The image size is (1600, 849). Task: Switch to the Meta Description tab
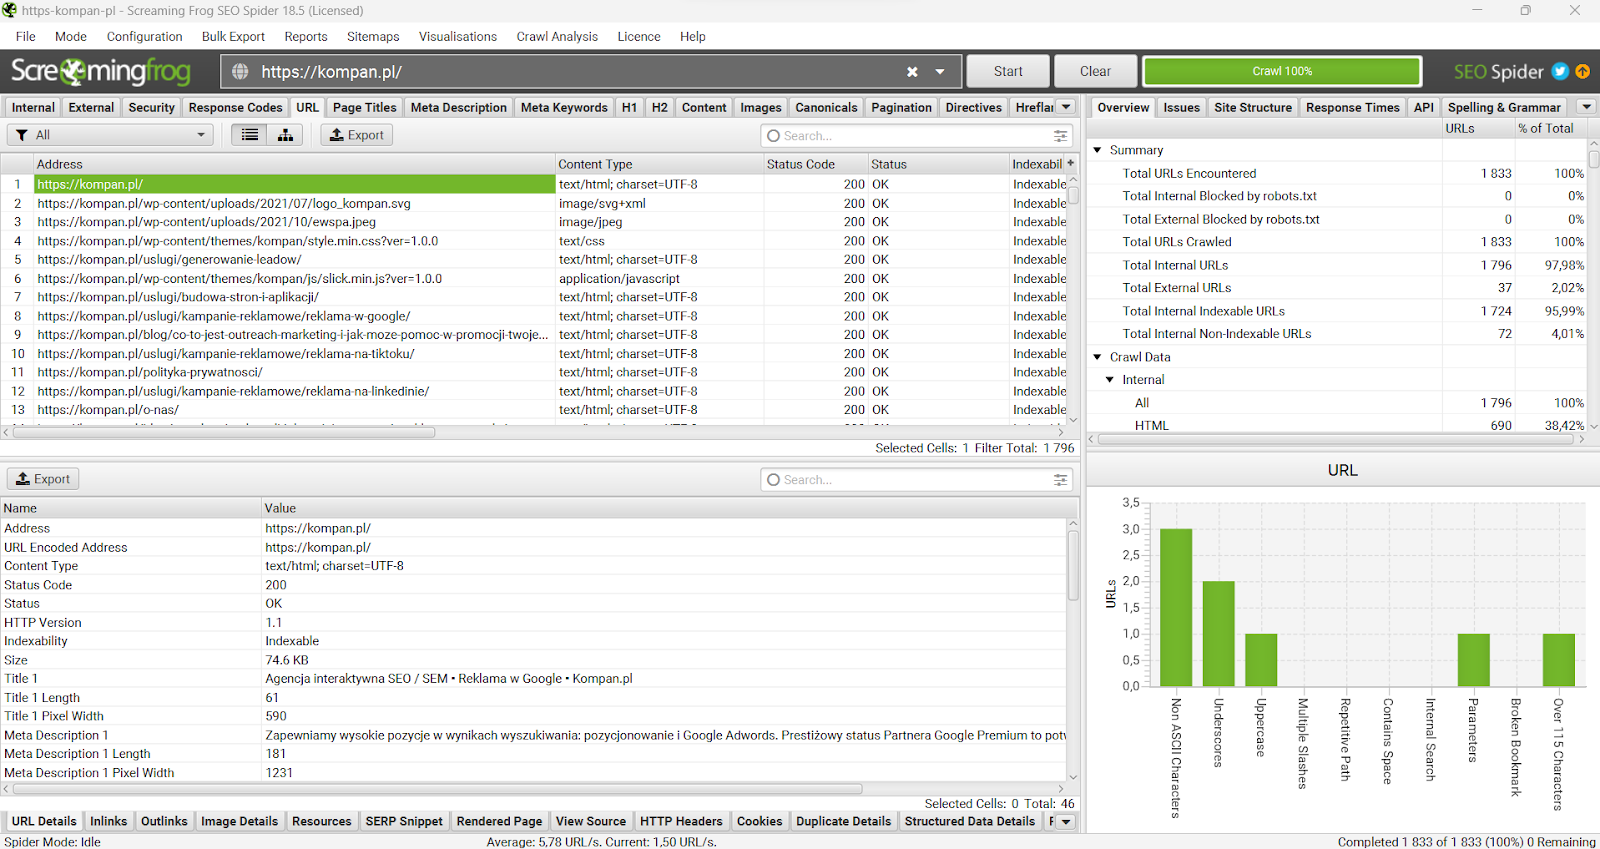coord(459,107)
